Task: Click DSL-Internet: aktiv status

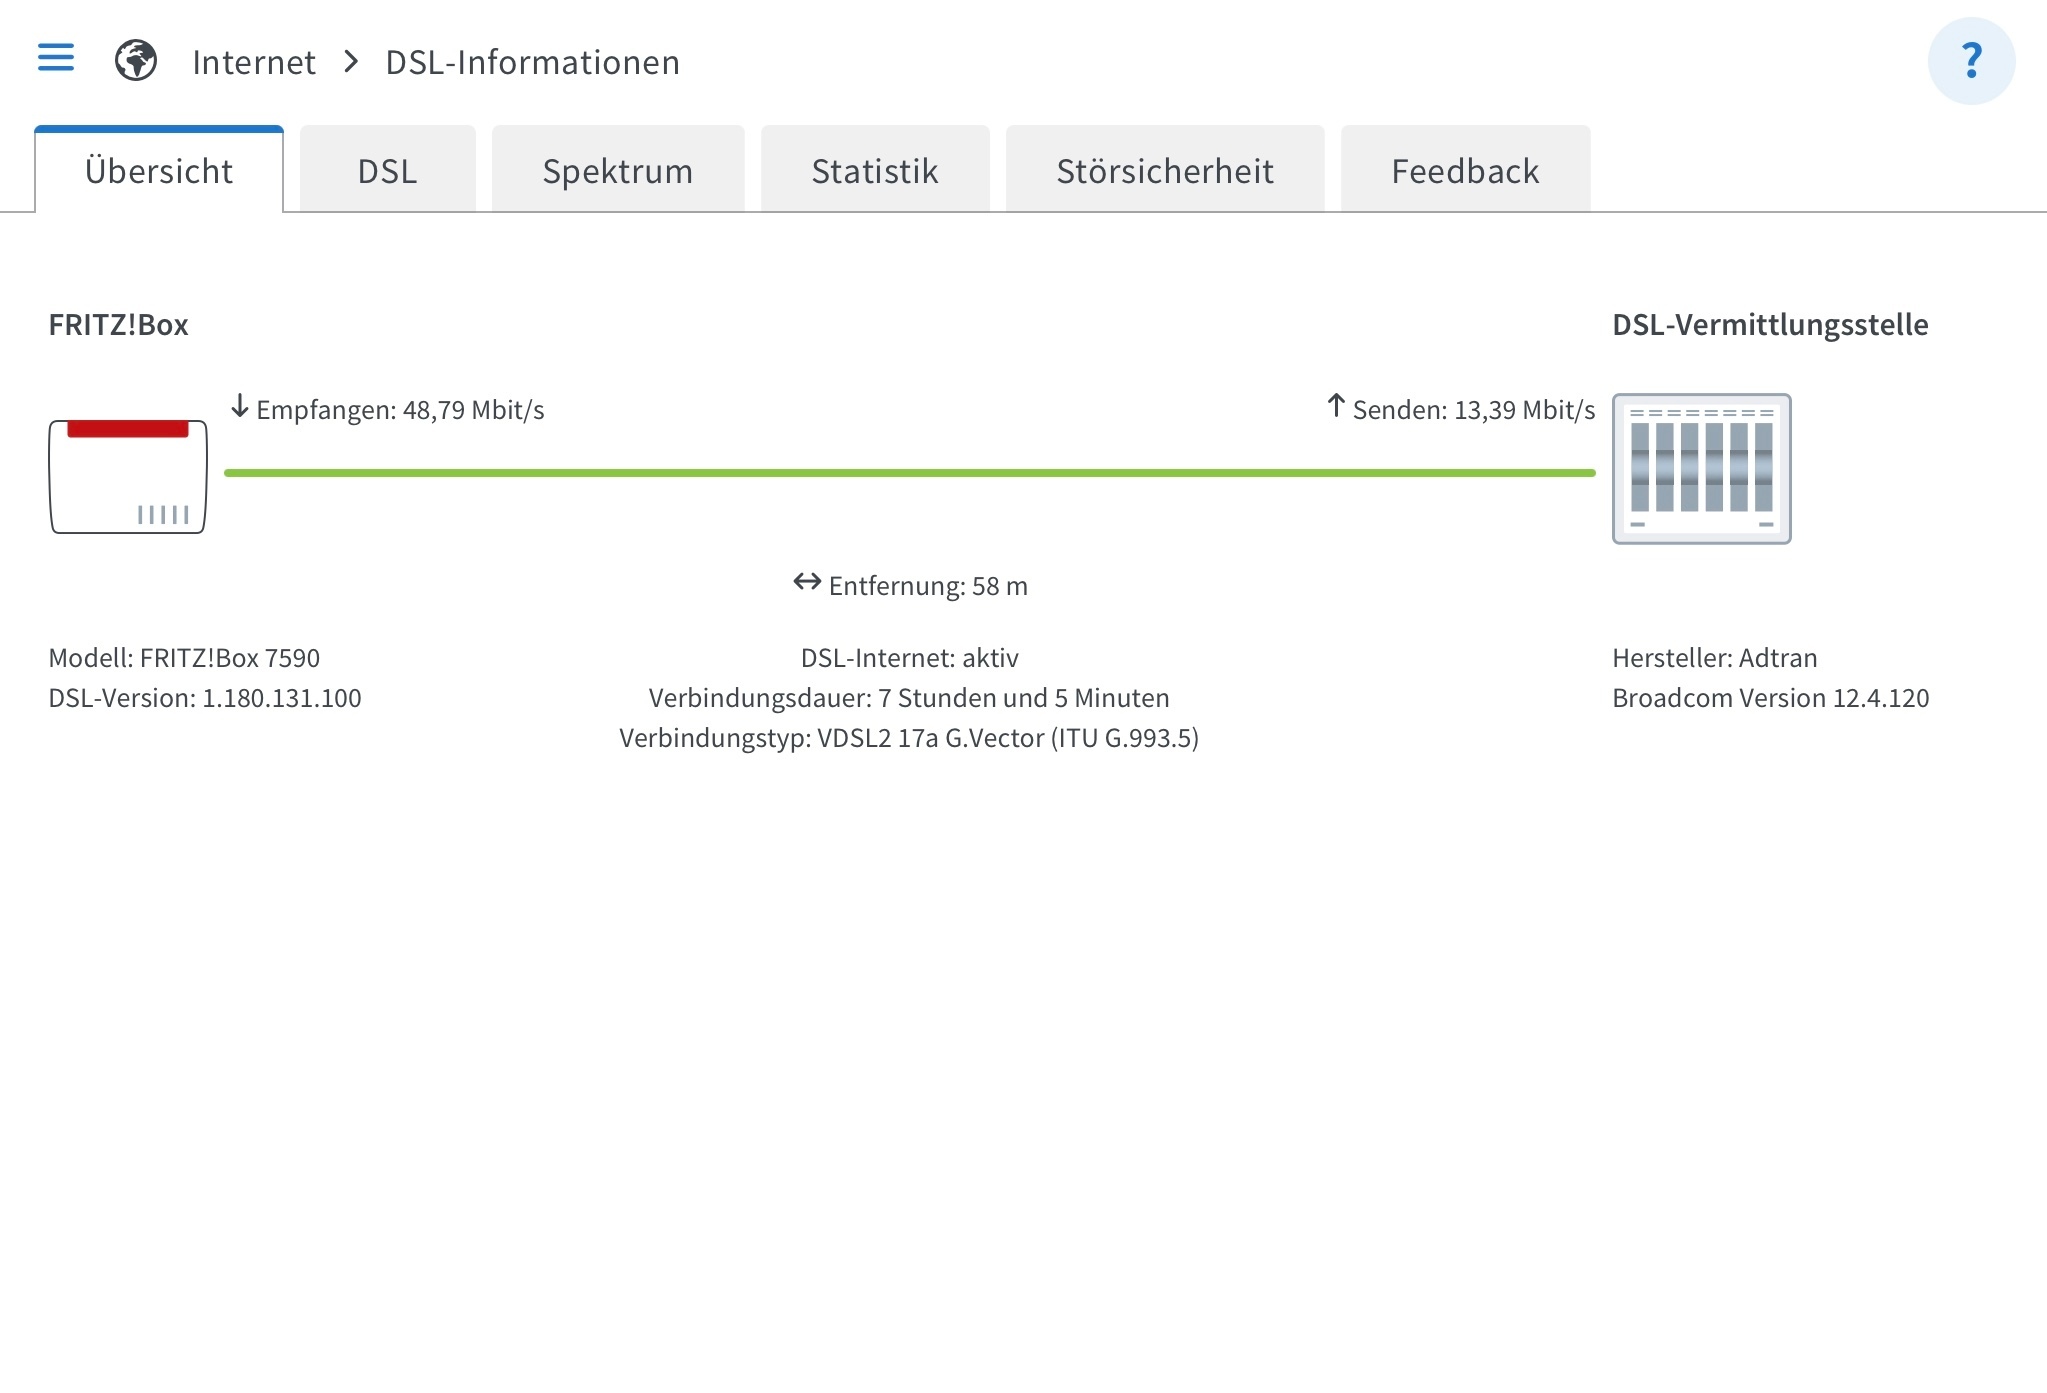Action: pos(910,658)
